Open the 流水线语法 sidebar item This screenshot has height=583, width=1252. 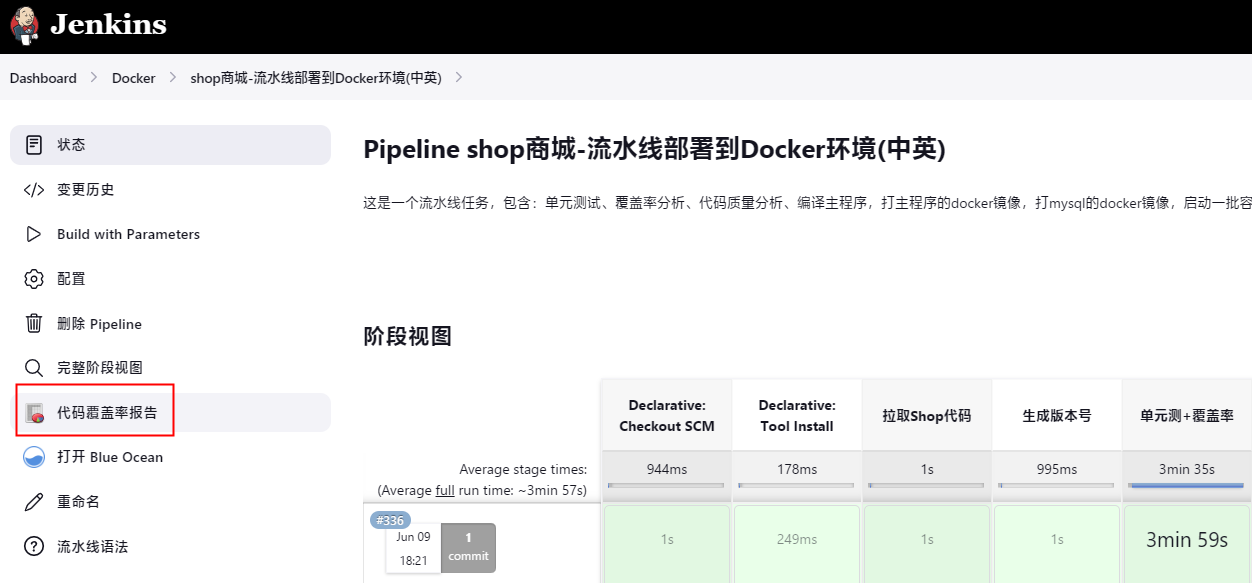(170, 547)
